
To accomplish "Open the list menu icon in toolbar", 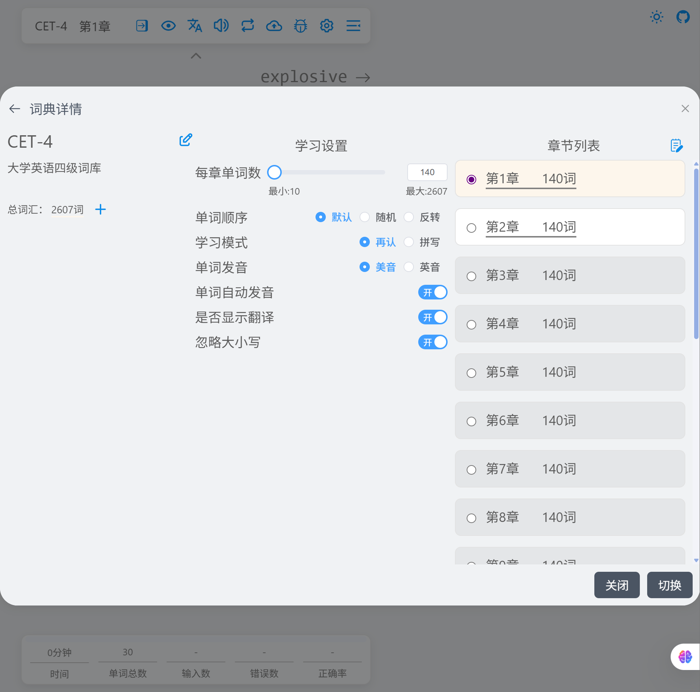I will click(x=353, y=26).
